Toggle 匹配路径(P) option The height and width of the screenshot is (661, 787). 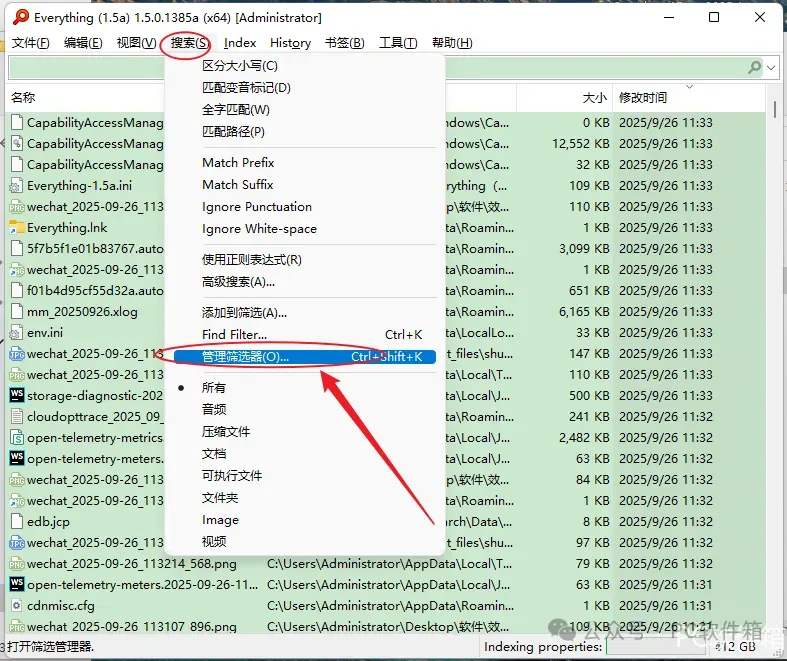305,131
